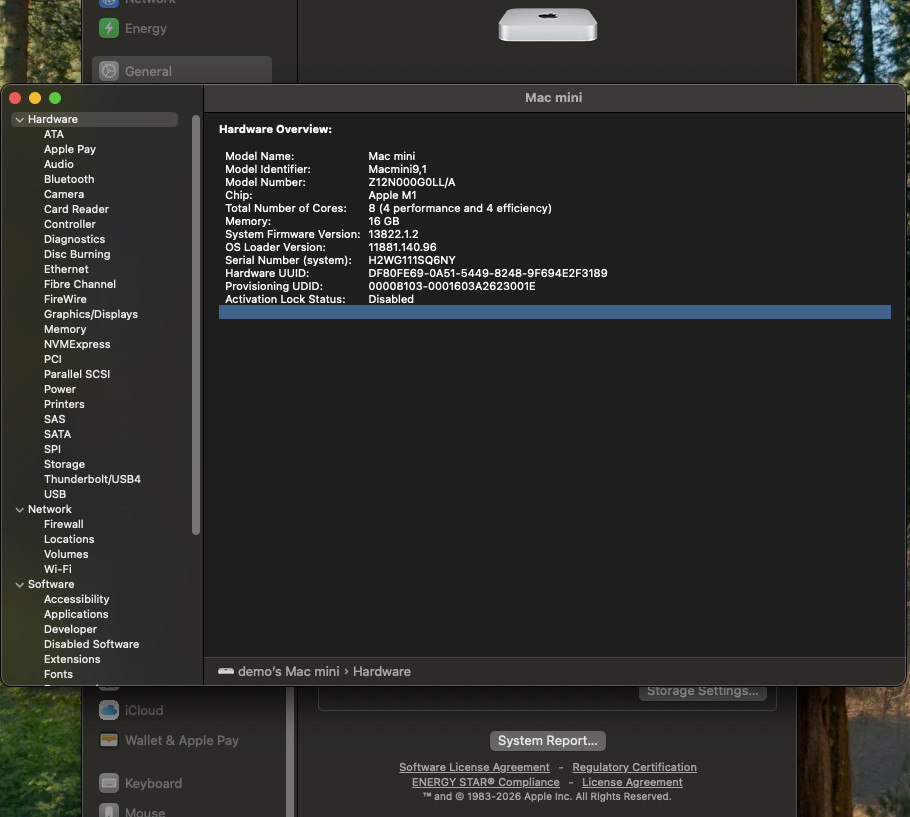Viewport: 910px width, 817px height.
Task: Select the Keyboard icon in the sidebar
Action: [109, 783]
